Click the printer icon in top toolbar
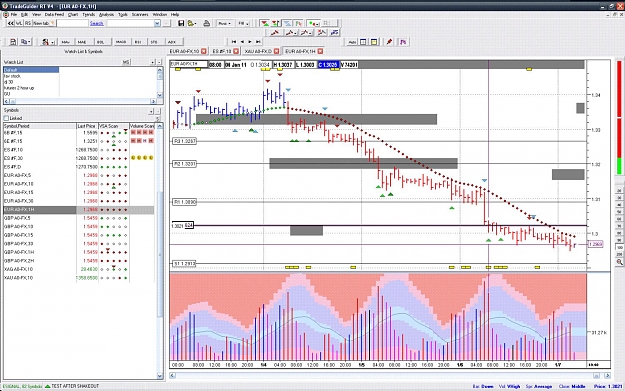Screen dimensions: 625x391 click(206, 24)
